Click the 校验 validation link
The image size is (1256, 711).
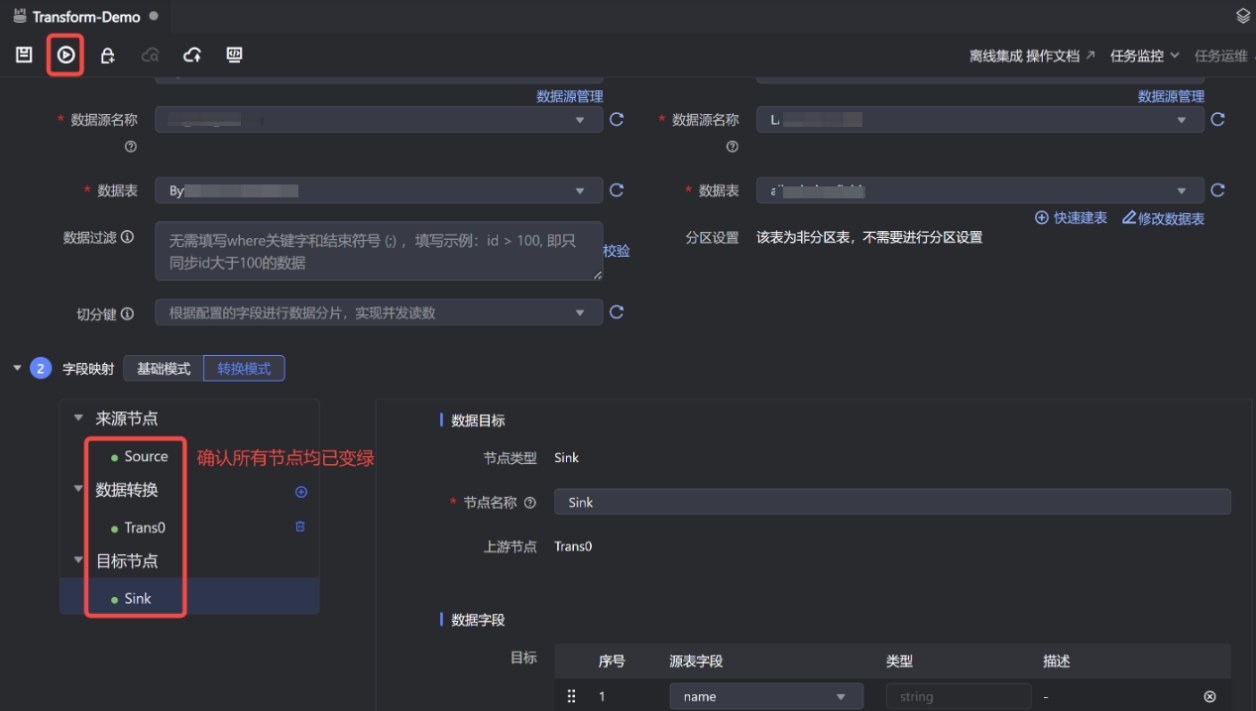[x=617, y=251]
